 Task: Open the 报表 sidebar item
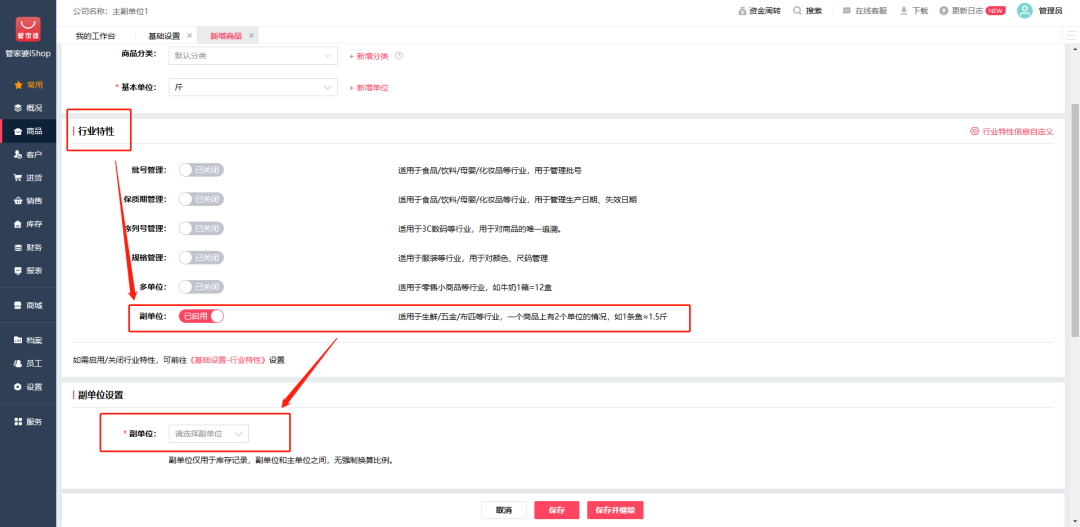[28, 271]
